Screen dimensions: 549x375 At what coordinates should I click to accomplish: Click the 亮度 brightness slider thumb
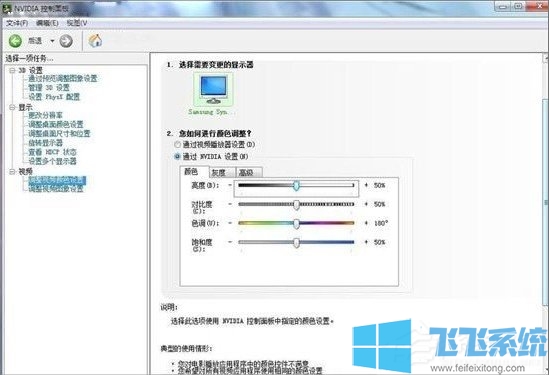(297, 186)
